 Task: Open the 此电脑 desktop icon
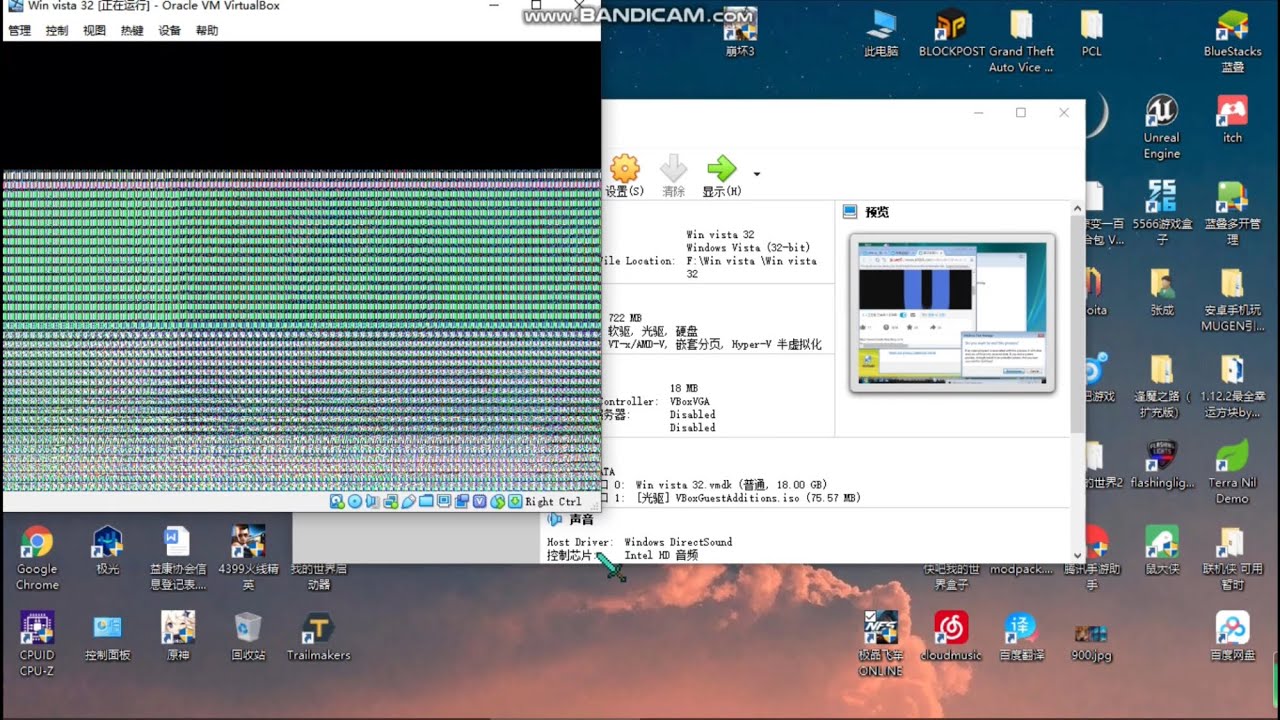coord(881,32)
